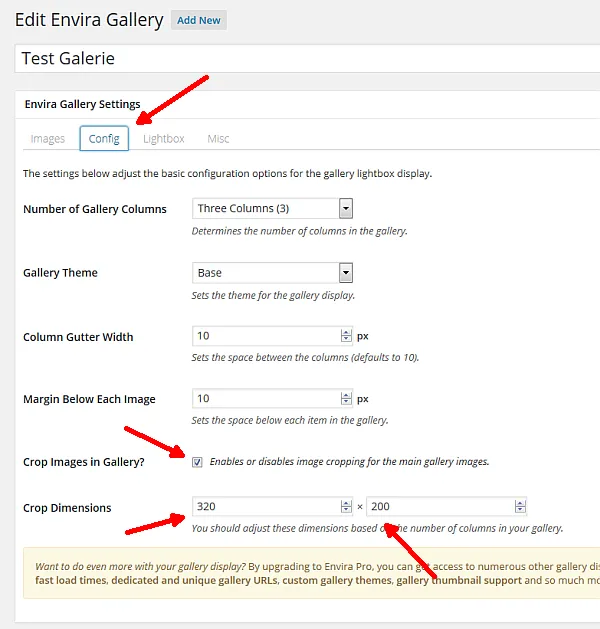Select the Three Columns (3) combo box
Screen dimensions: 600x629
(x=272, y=209)
